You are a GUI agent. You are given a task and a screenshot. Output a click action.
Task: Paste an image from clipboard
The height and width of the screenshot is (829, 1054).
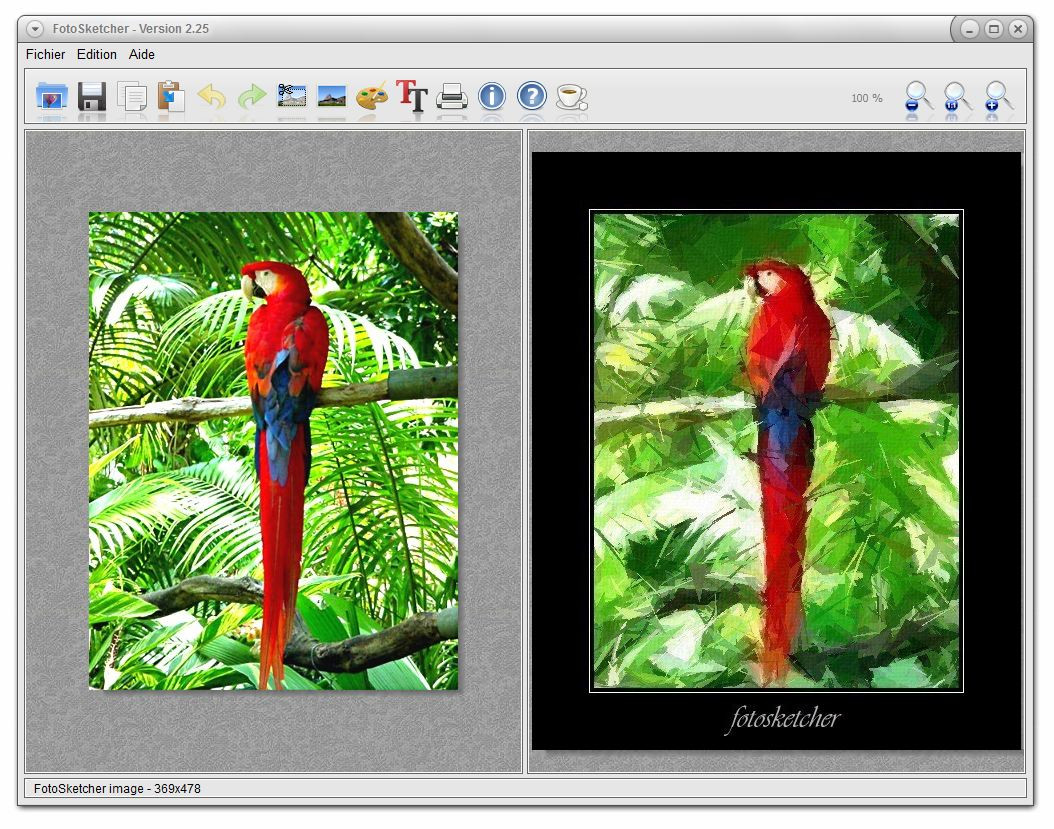pyautogui.click(x=173, y=96)
